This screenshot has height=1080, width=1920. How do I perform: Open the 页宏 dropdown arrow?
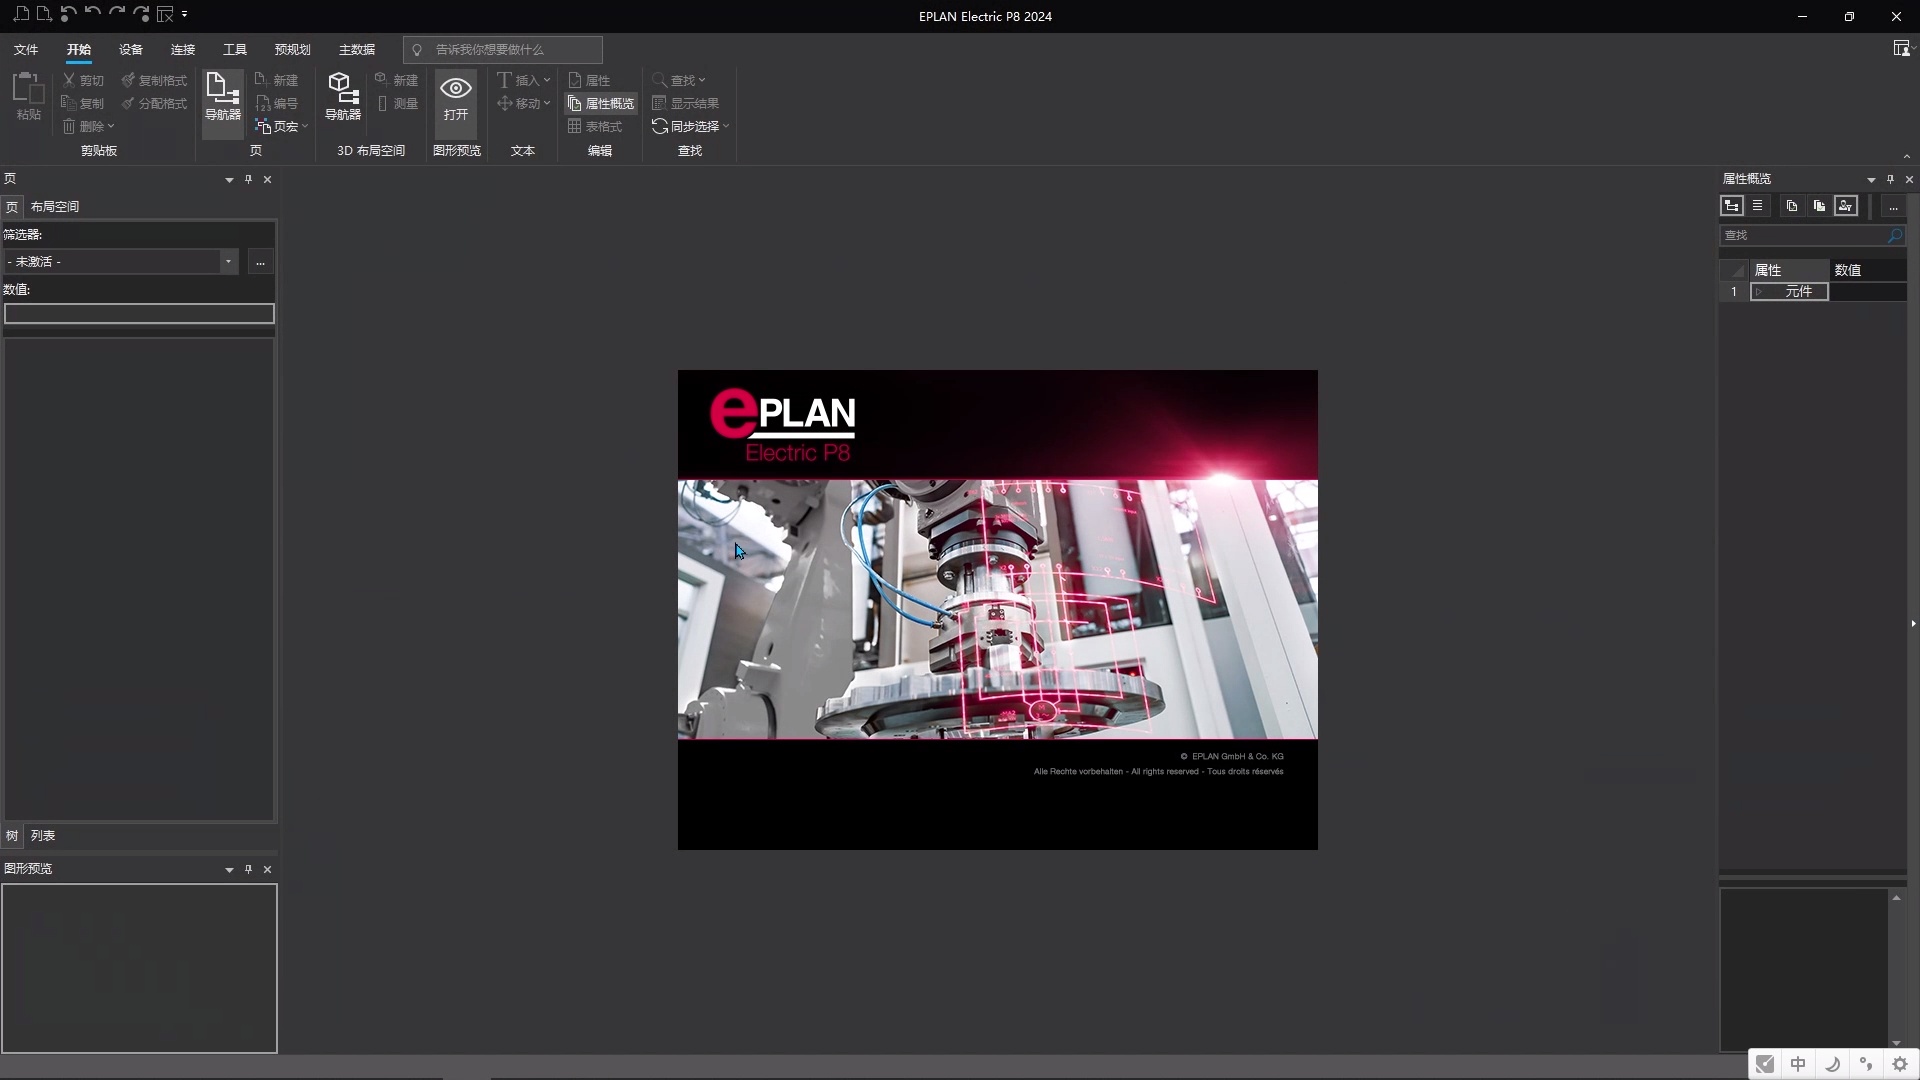(x=305, y=127)
